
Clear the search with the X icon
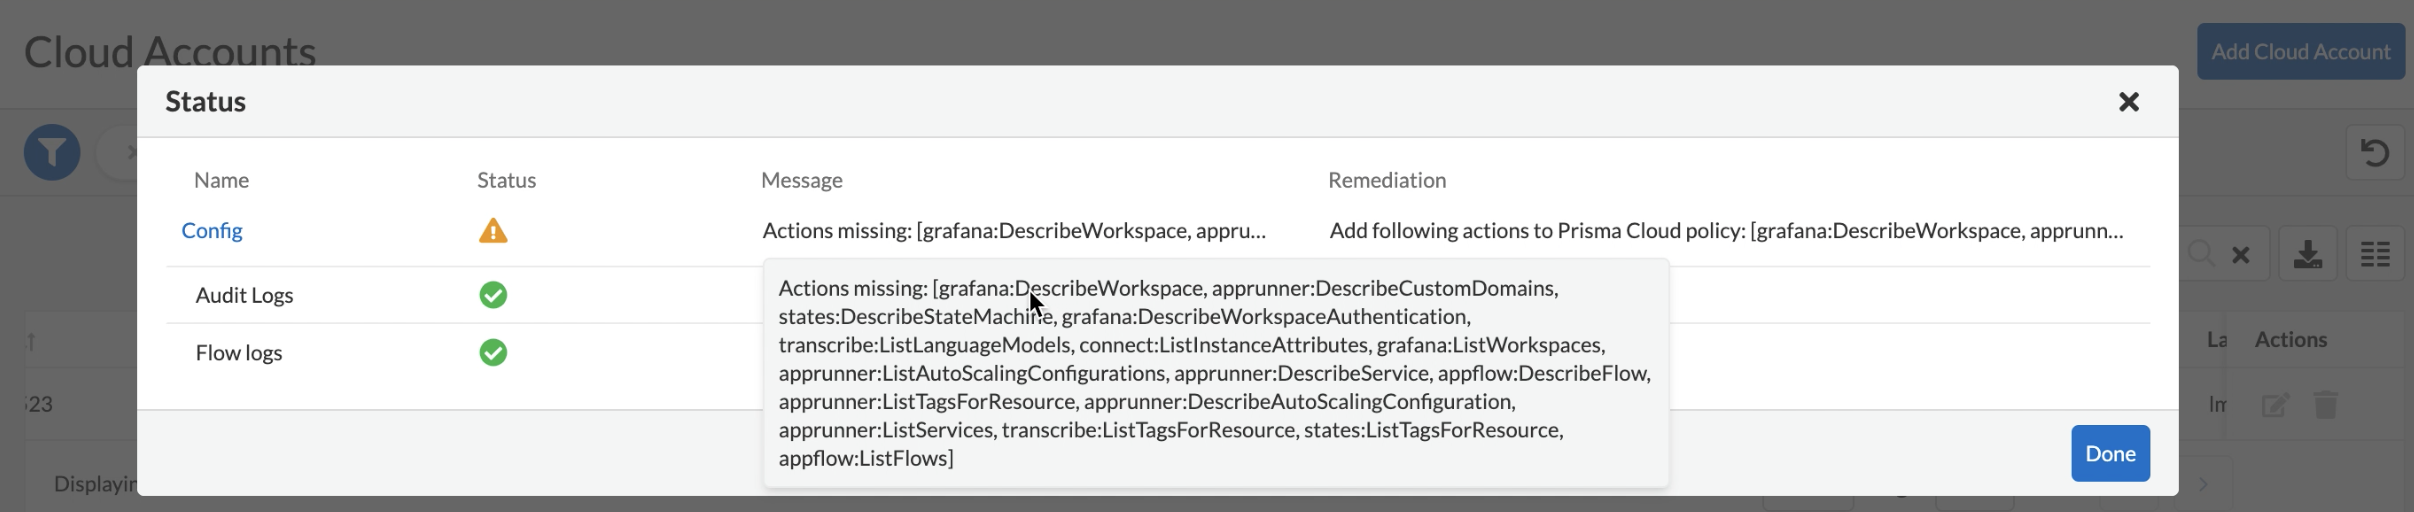2241,255
